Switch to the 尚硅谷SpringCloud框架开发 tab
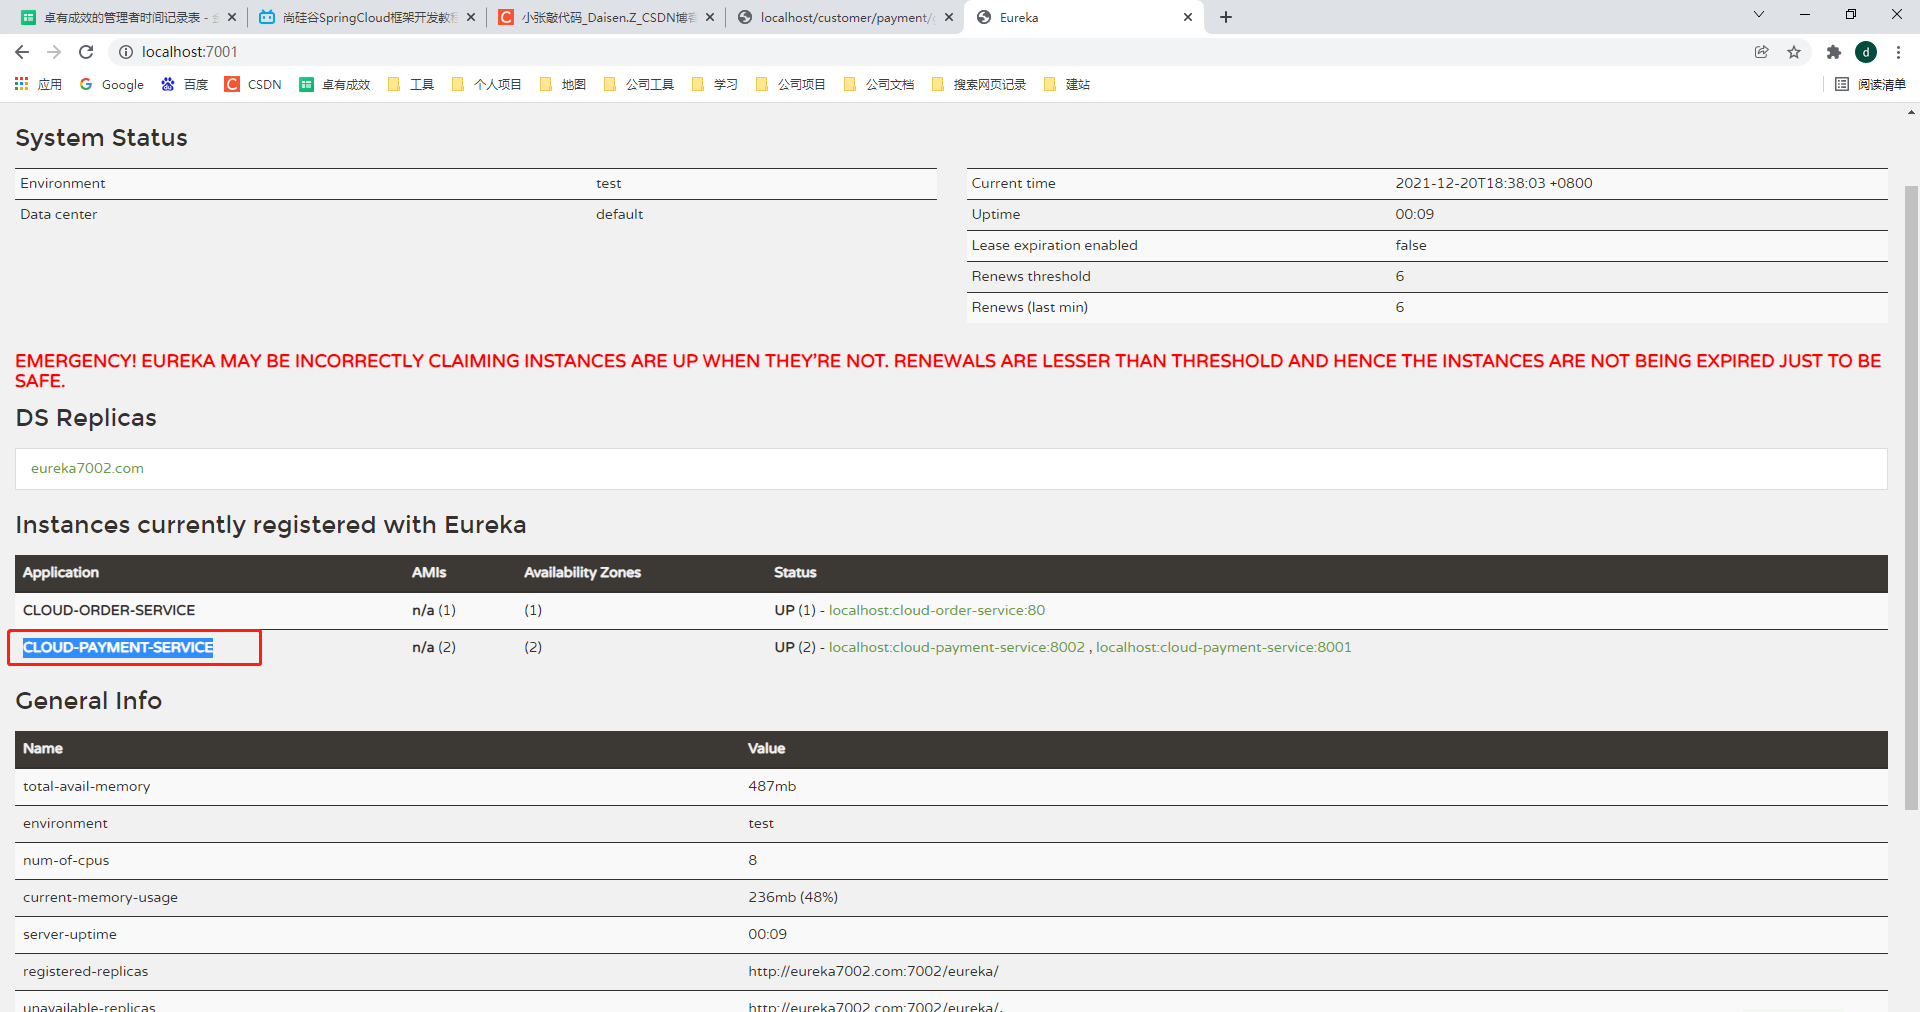 click(x=357, y=17)
